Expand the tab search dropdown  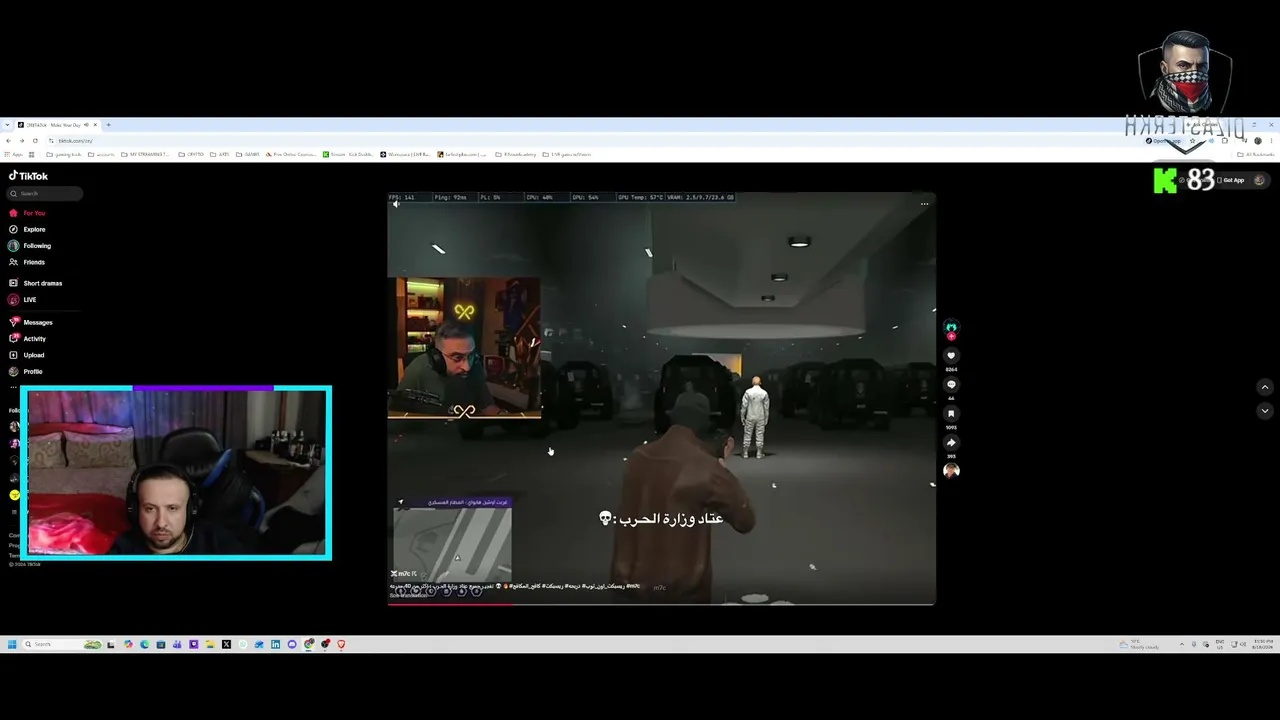7,125
